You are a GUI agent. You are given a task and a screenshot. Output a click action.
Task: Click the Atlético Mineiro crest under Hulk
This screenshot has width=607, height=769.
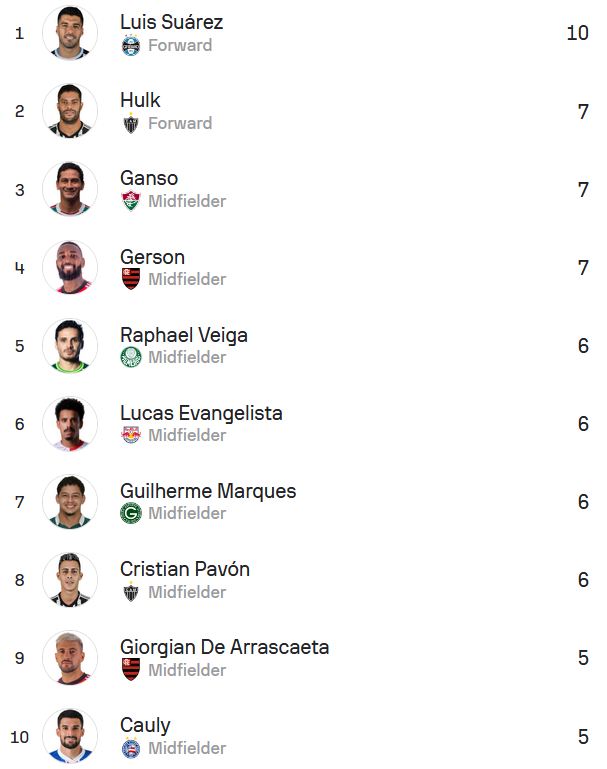click(130, 123)
